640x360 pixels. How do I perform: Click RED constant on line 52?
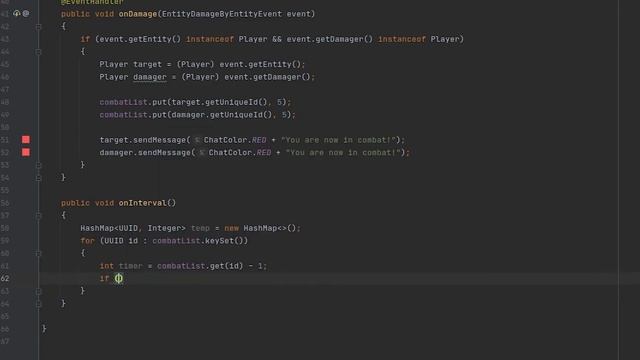[264, 153]
